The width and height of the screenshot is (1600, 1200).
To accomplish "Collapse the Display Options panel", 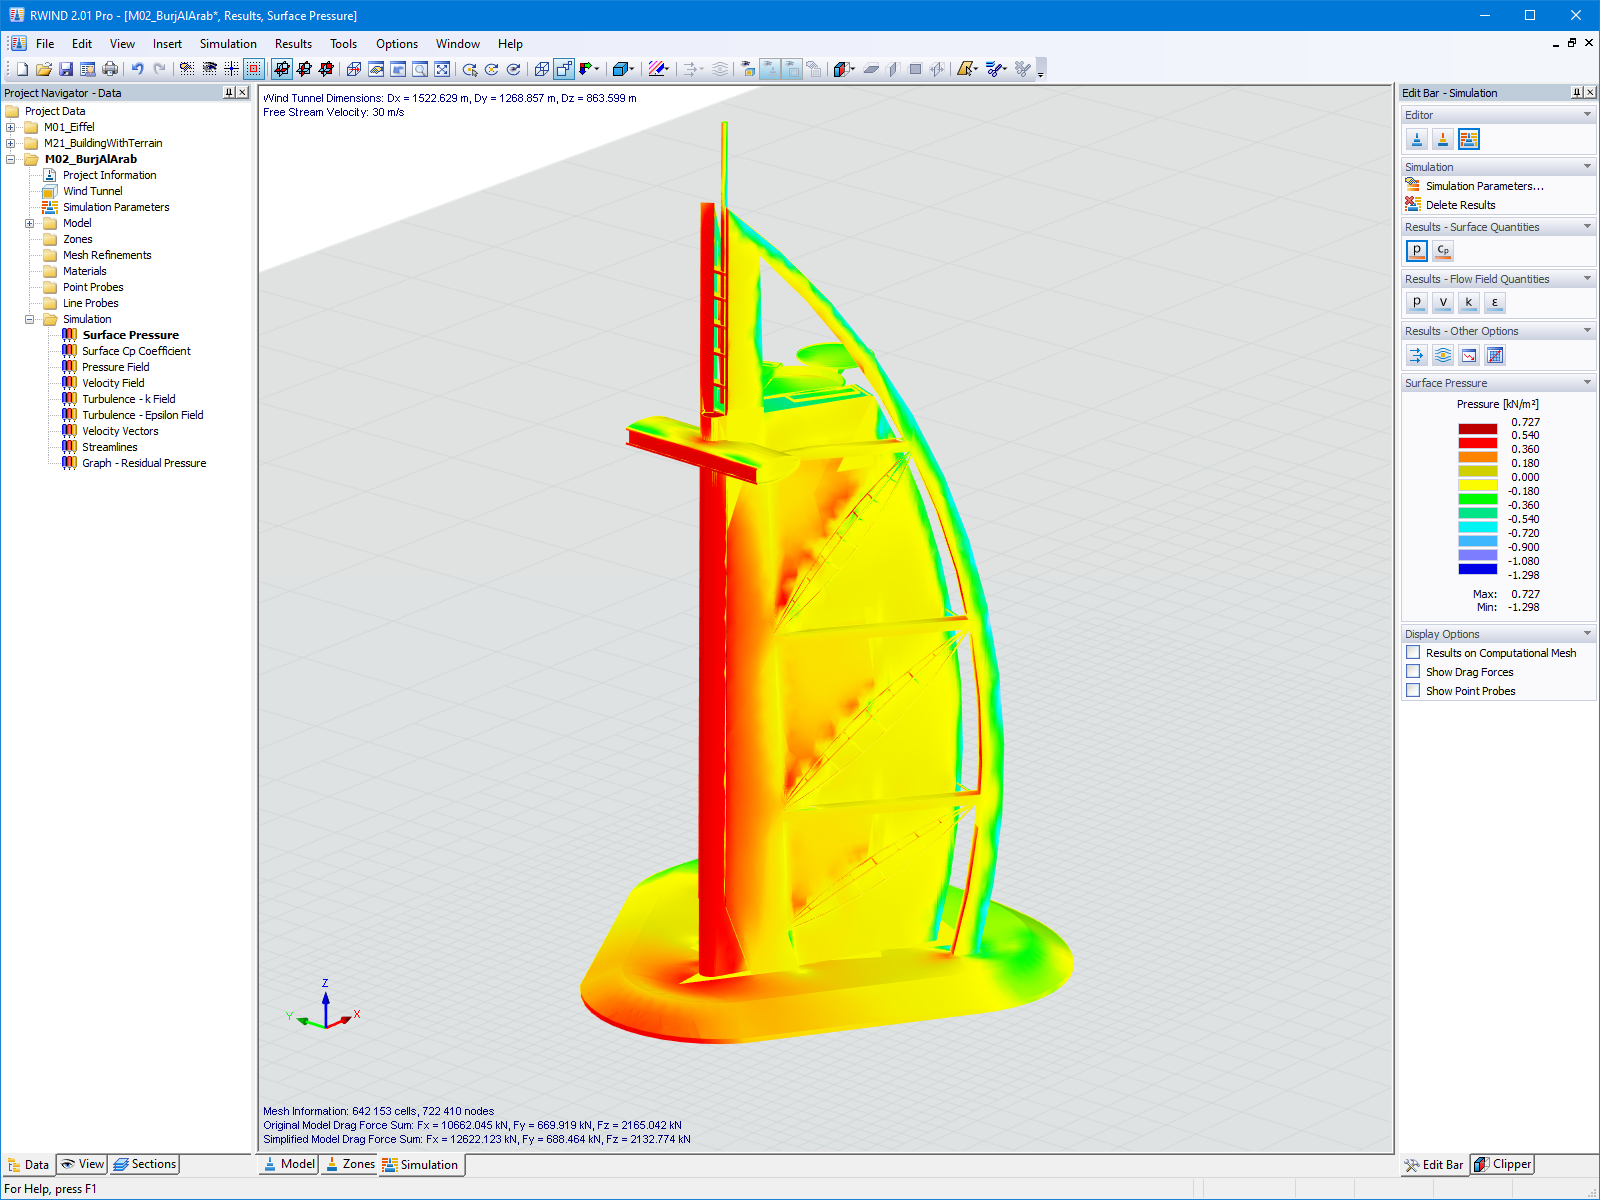I will tap(1586, 633).
